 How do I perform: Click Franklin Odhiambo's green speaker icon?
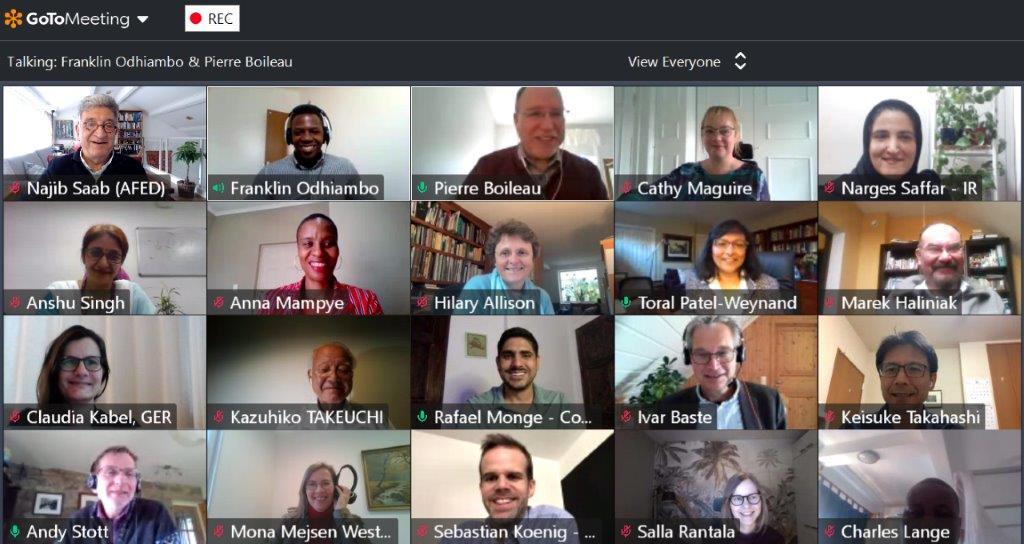218,189
